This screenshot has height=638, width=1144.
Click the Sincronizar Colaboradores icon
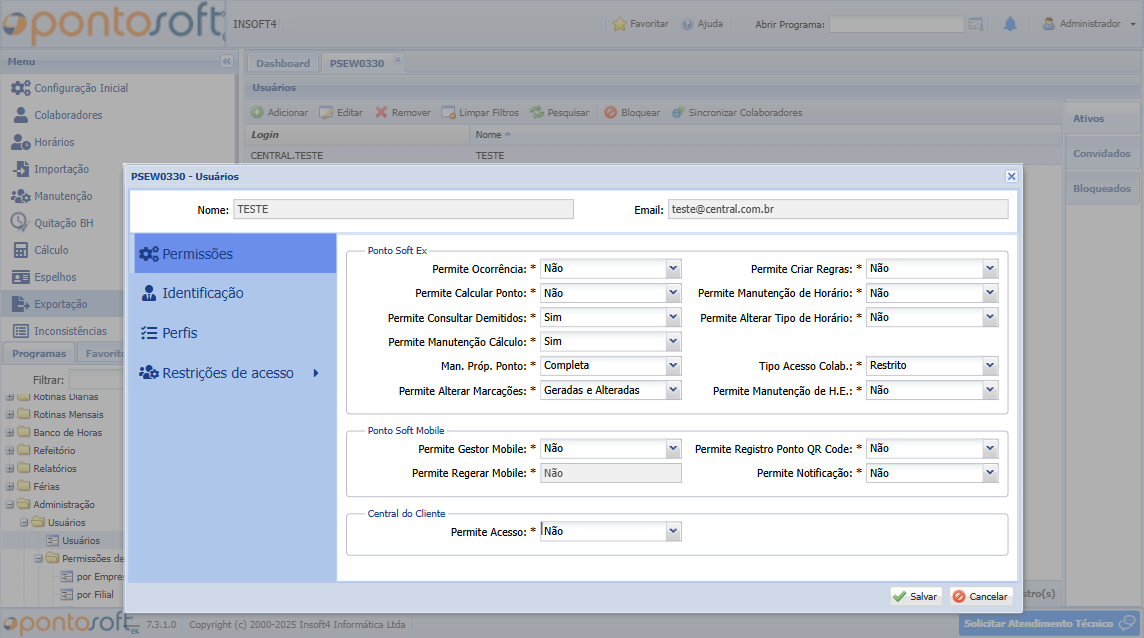[678, 113]
